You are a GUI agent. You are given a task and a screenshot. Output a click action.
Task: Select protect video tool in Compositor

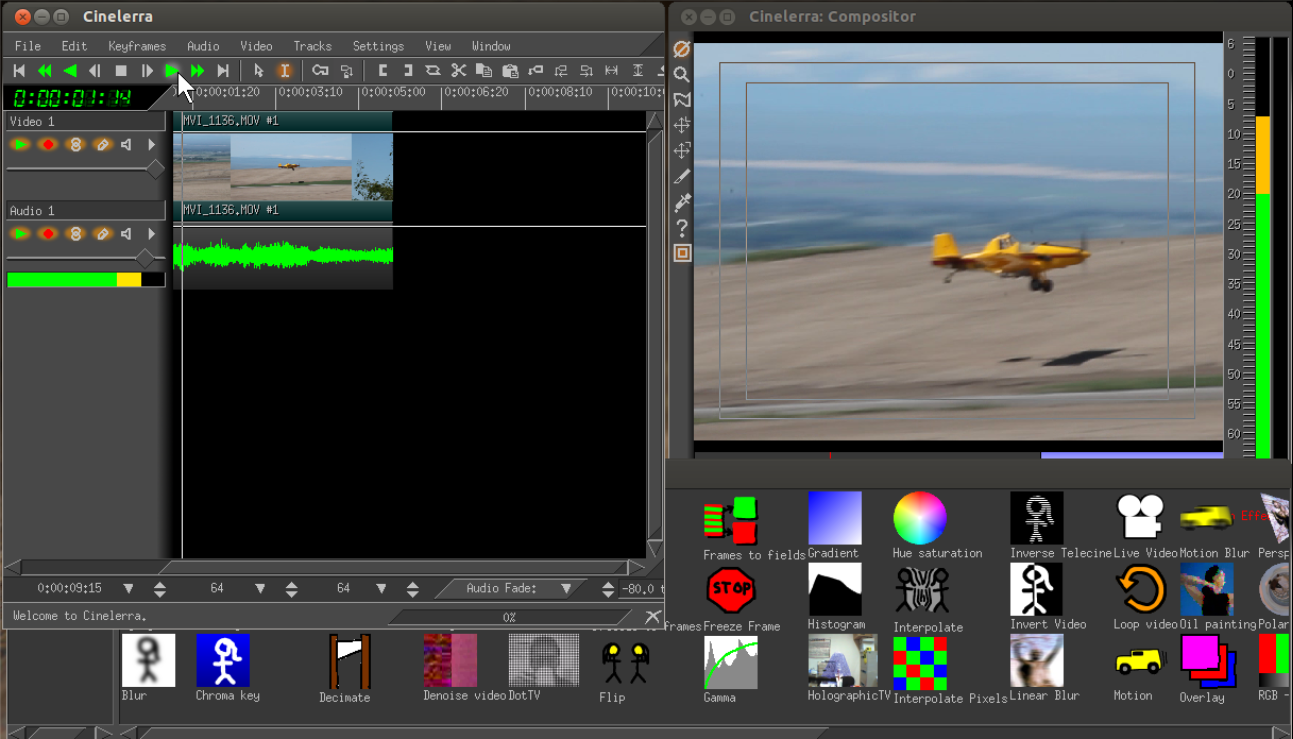click(x=682, y=48)
